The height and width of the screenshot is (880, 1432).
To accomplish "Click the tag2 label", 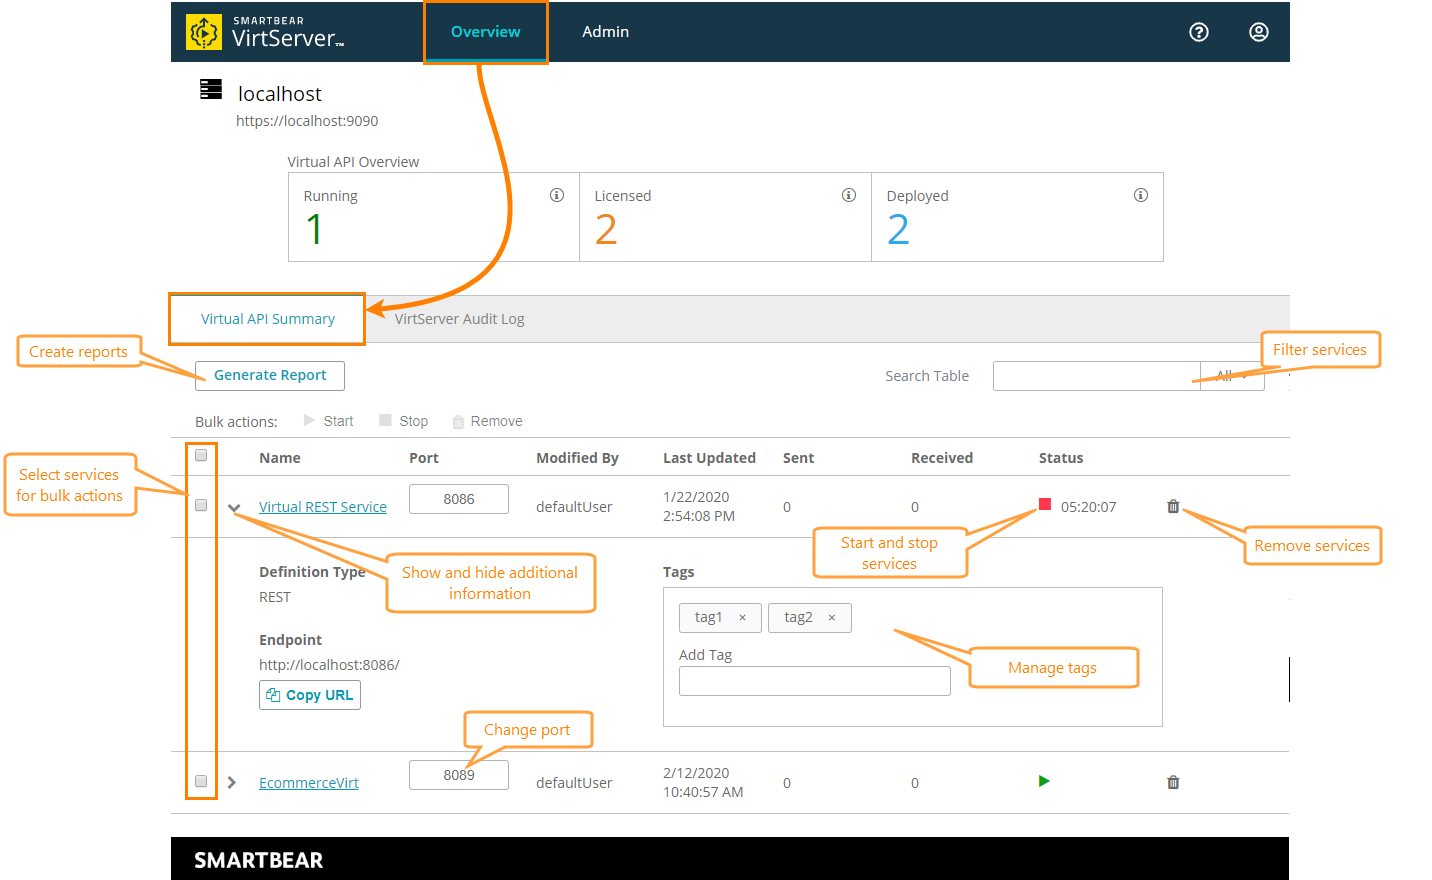I will pyautogui.click(x=798, y=617).
